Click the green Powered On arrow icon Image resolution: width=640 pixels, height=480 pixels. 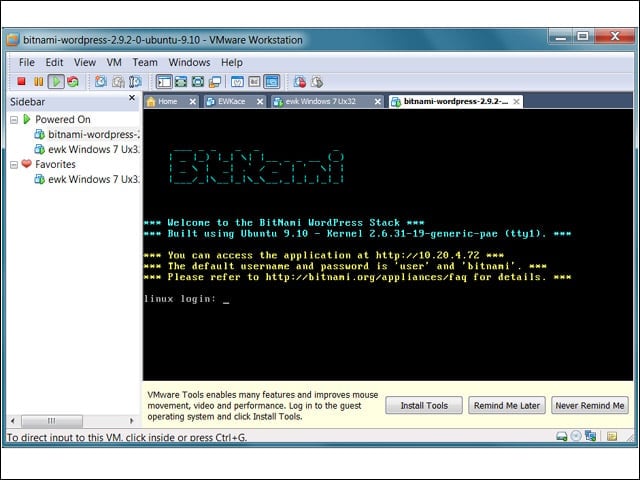[x=27, y=119]
